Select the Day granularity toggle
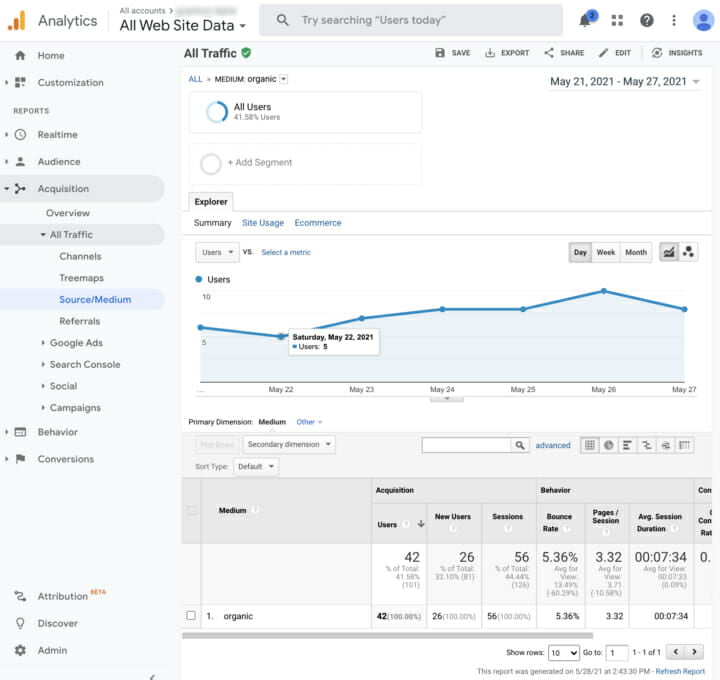720x680 pixels. click(580, 252)
